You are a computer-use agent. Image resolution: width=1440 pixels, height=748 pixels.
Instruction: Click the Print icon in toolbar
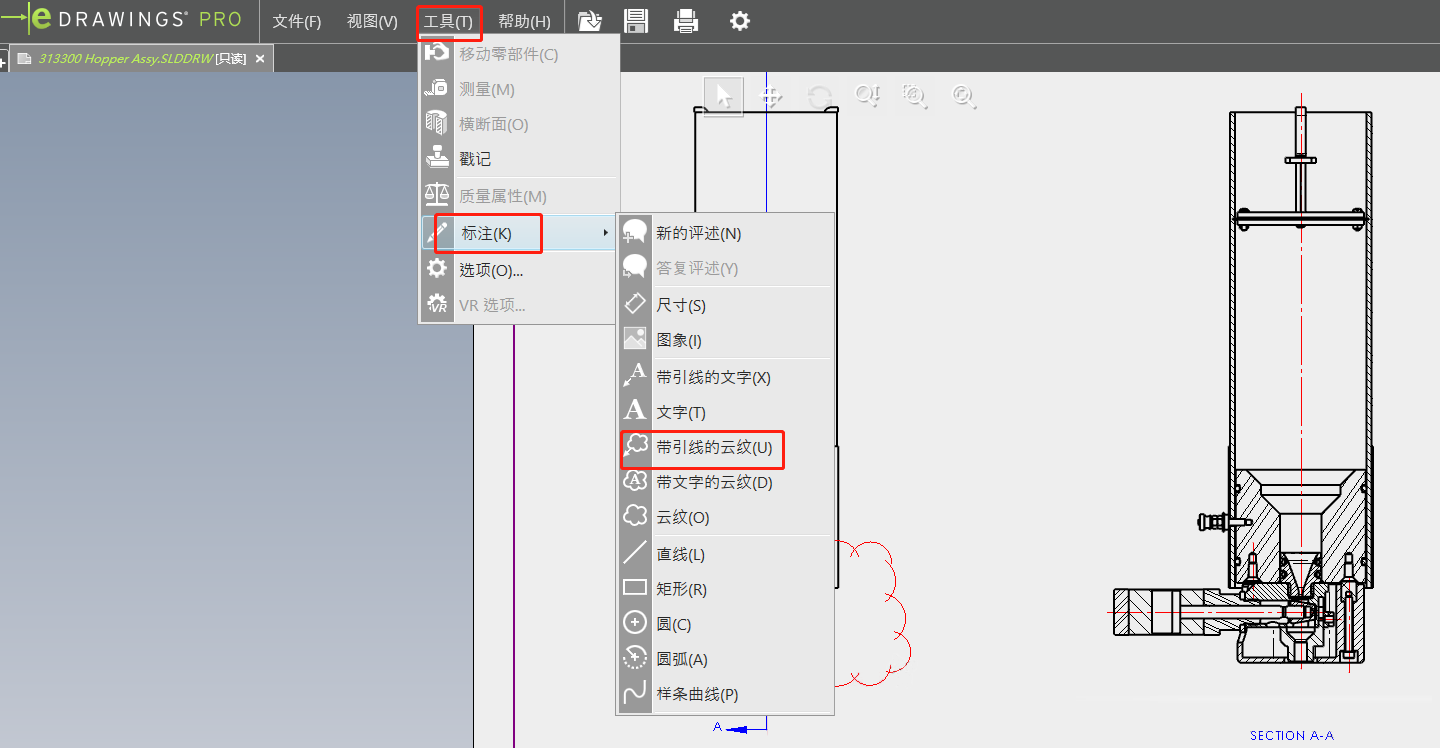686,21
